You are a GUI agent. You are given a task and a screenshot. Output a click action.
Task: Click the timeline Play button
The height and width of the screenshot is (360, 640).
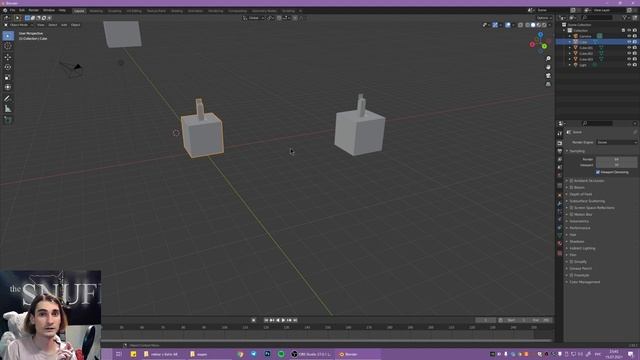283,320
